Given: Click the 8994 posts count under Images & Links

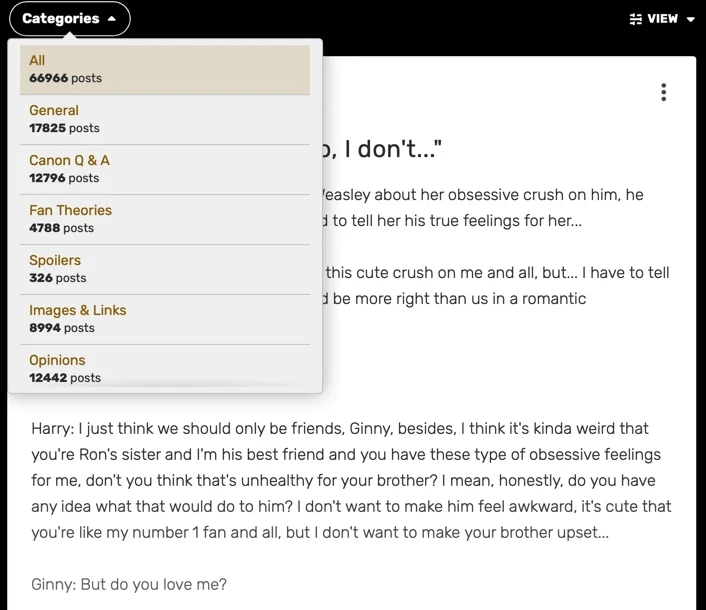Looking at the screenshot, I should tap(62, 328).
